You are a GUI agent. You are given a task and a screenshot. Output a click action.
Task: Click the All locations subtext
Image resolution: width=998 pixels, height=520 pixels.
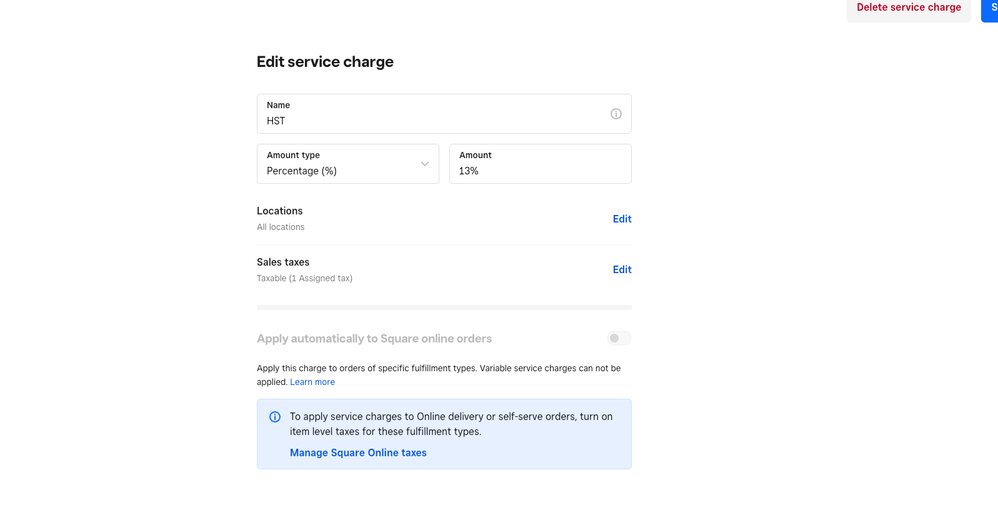[x=280, y=227]
